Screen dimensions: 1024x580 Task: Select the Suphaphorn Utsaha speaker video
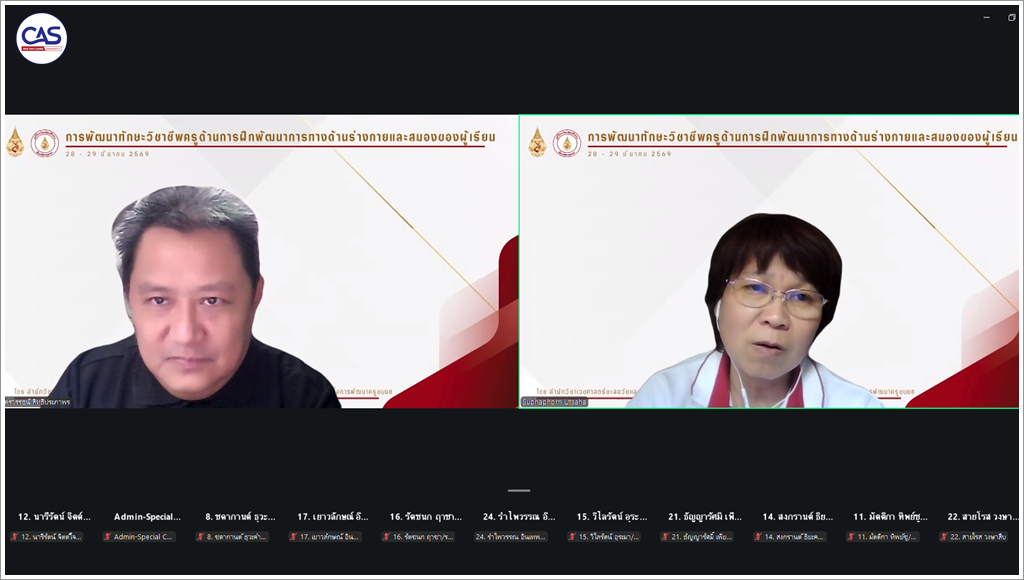pyautogui.click(x=769, y=261)
